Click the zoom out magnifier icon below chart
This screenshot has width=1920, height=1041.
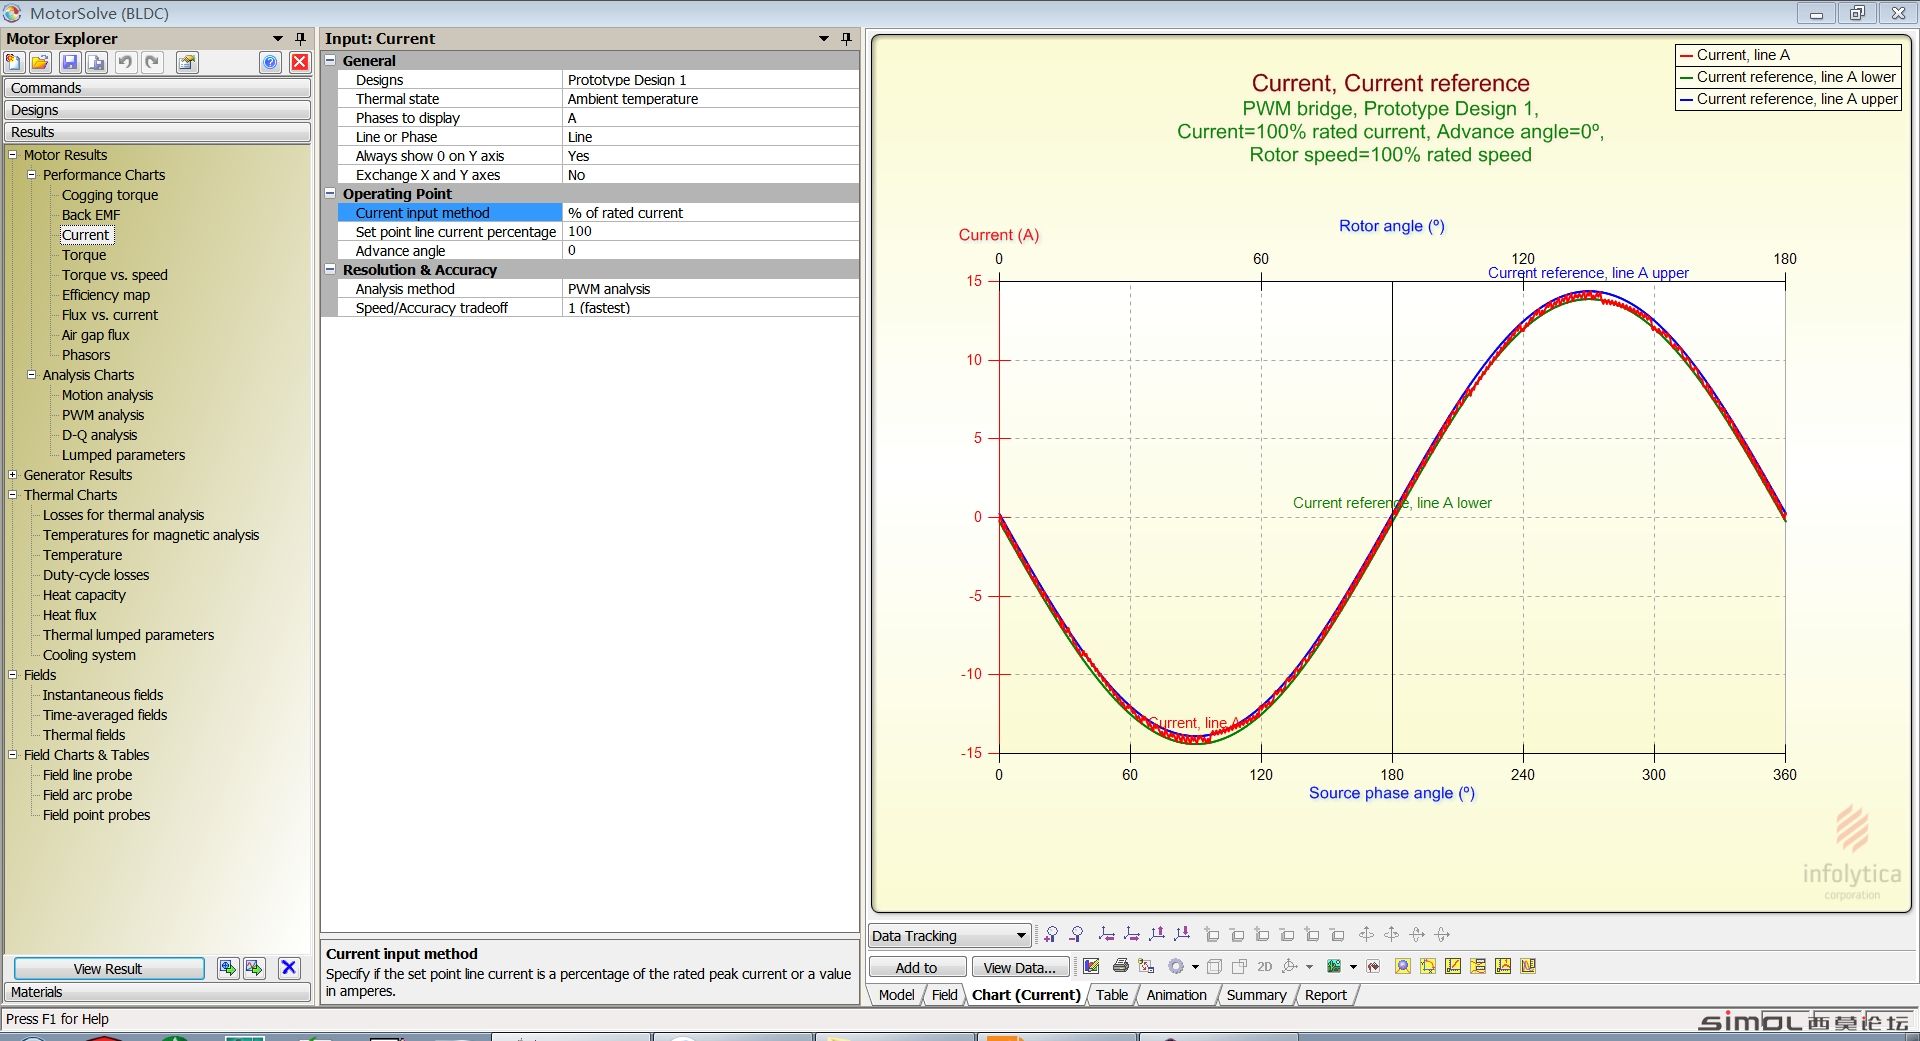[x=1077, y=935]
